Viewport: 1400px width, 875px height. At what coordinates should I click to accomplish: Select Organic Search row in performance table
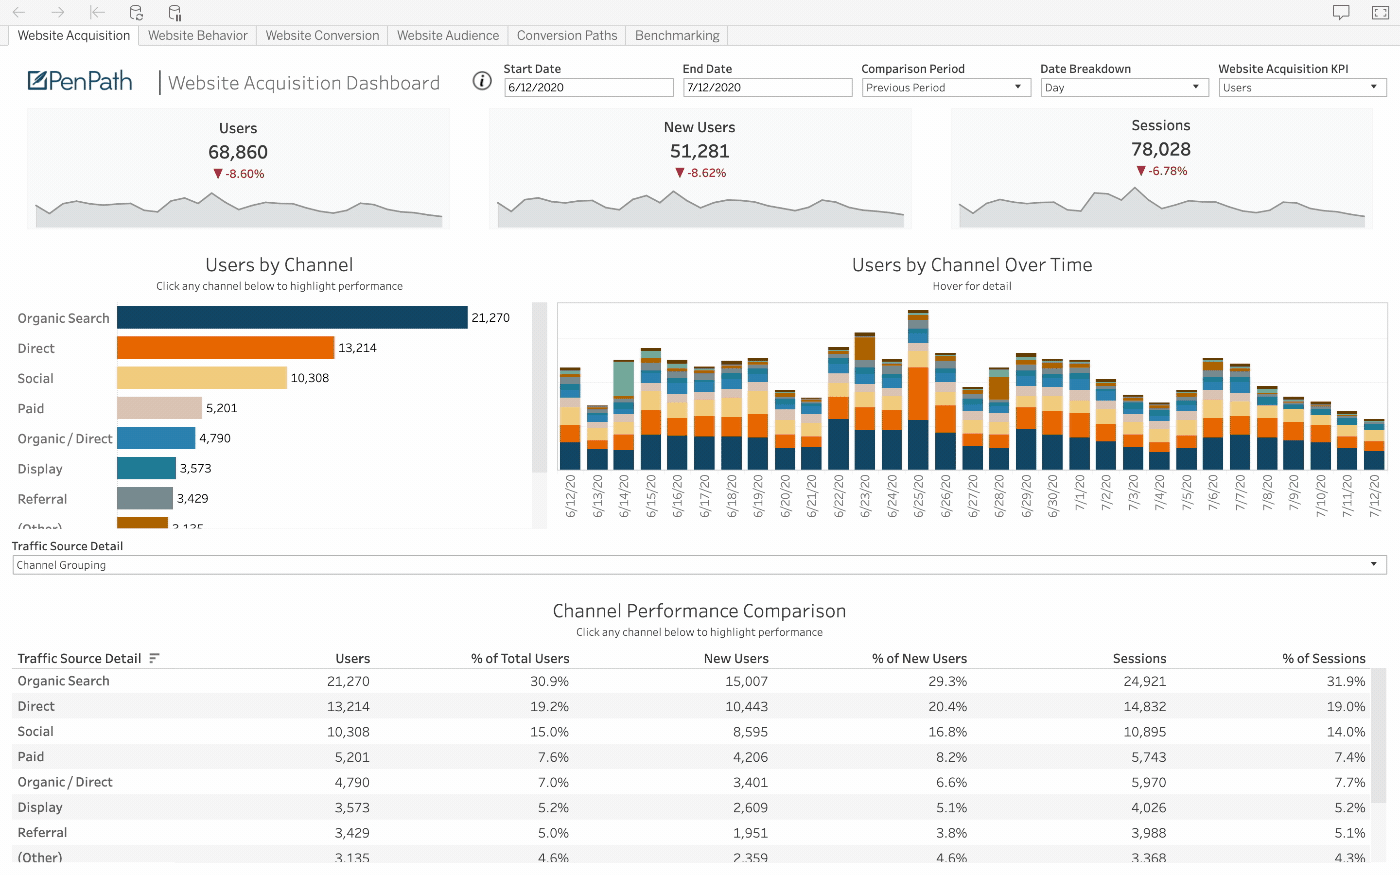[691, 681]
